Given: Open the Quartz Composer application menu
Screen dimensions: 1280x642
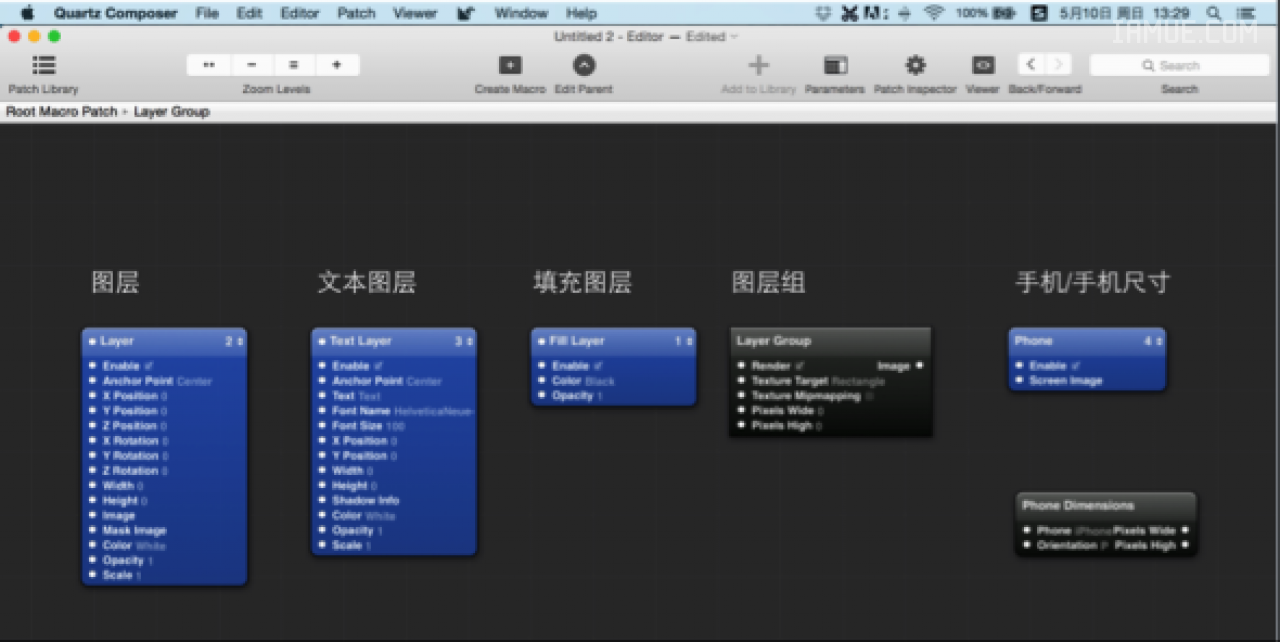Looking at the screenshot, I should [116, 13].
